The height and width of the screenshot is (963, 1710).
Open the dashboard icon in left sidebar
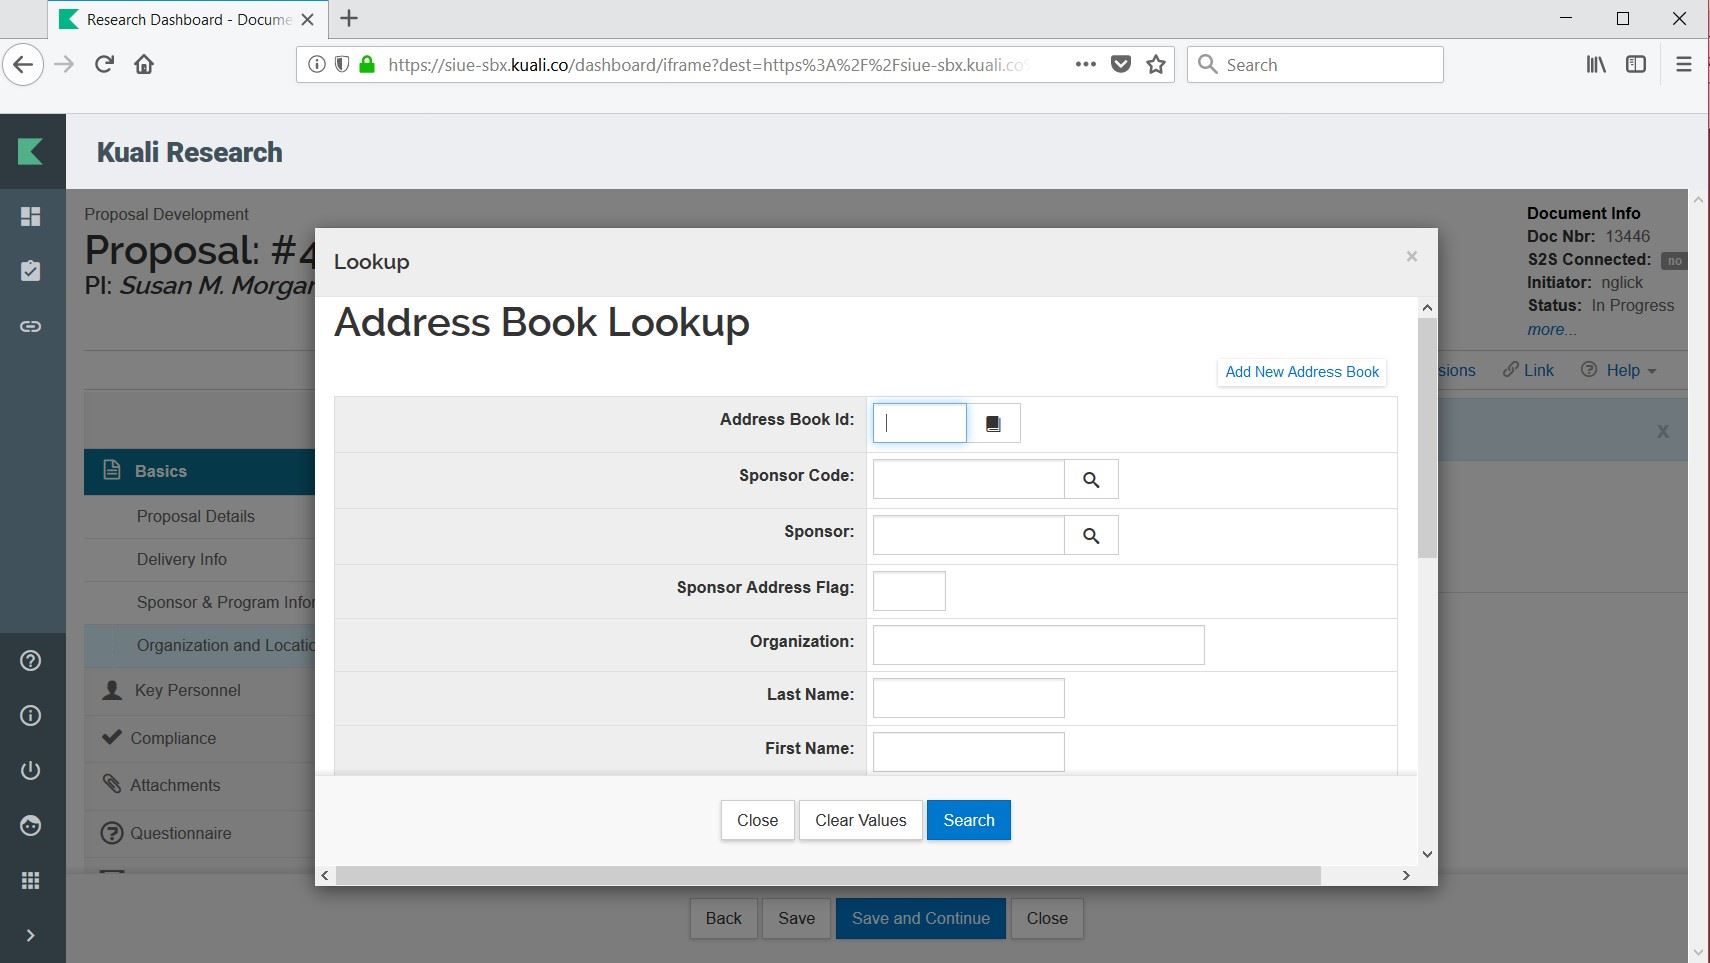tap(31, 216)
